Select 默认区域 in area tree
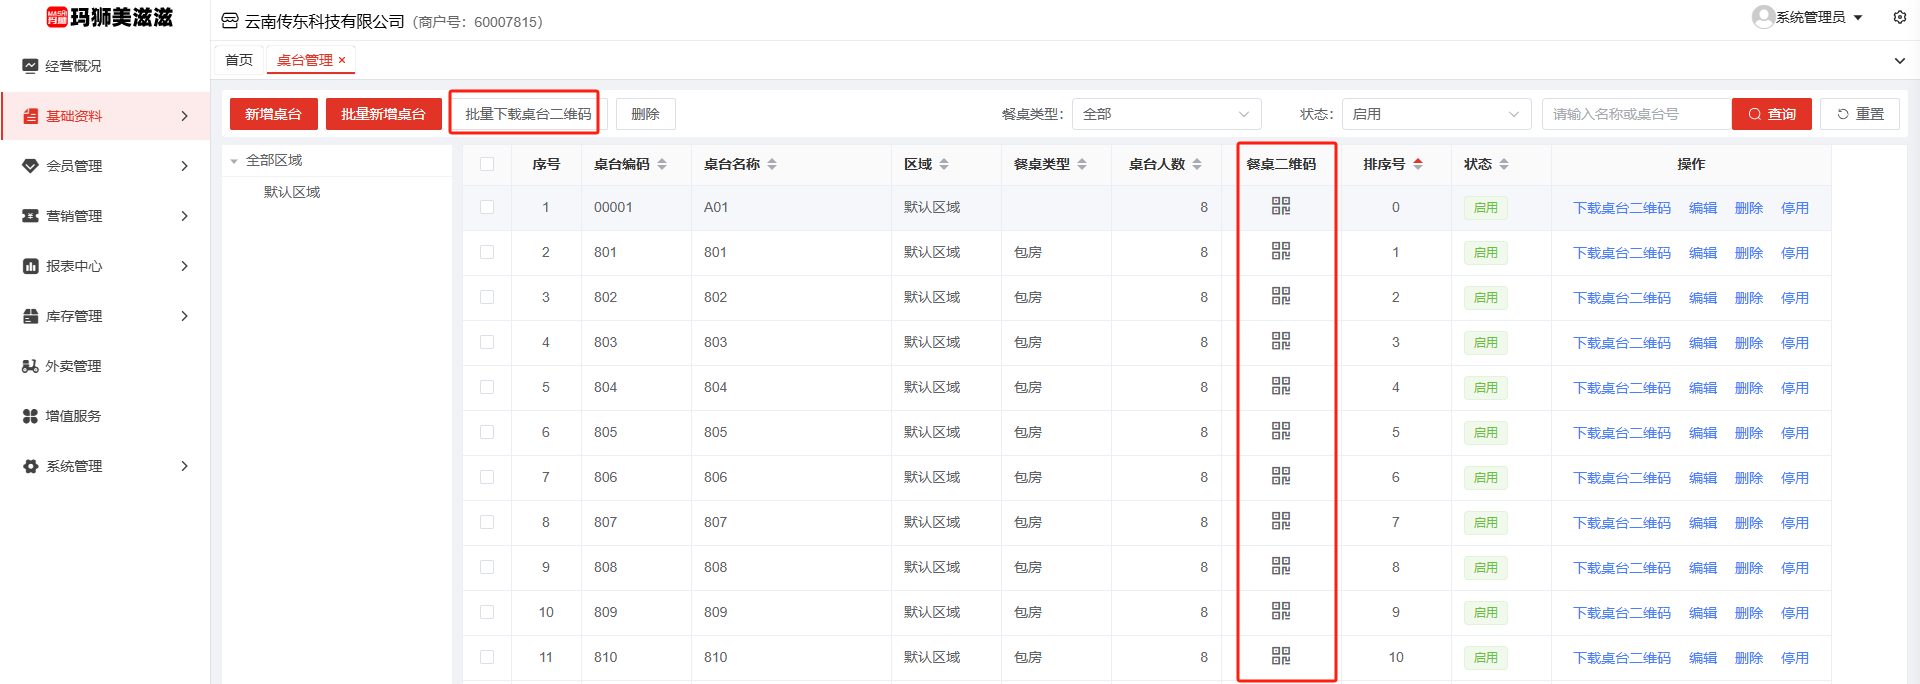1920x684 pixels. (x=292, y=192)
